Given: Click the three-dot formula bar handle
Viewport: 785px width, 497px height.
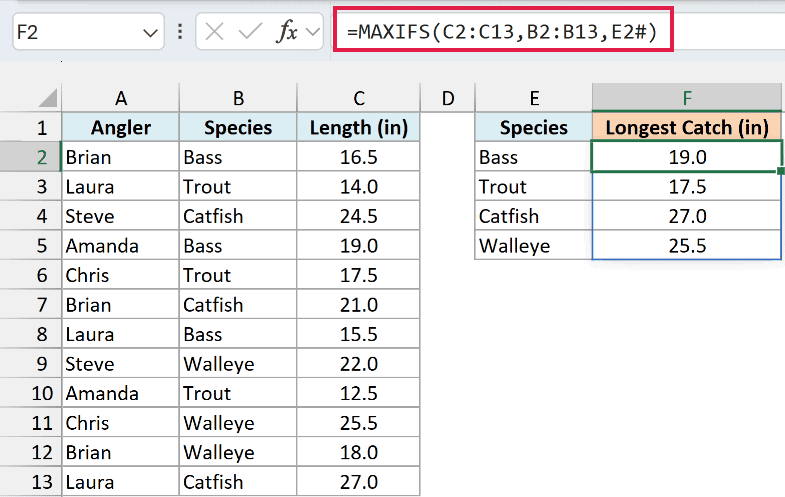Looking at the screenshot, I should (x=180, y=32).
